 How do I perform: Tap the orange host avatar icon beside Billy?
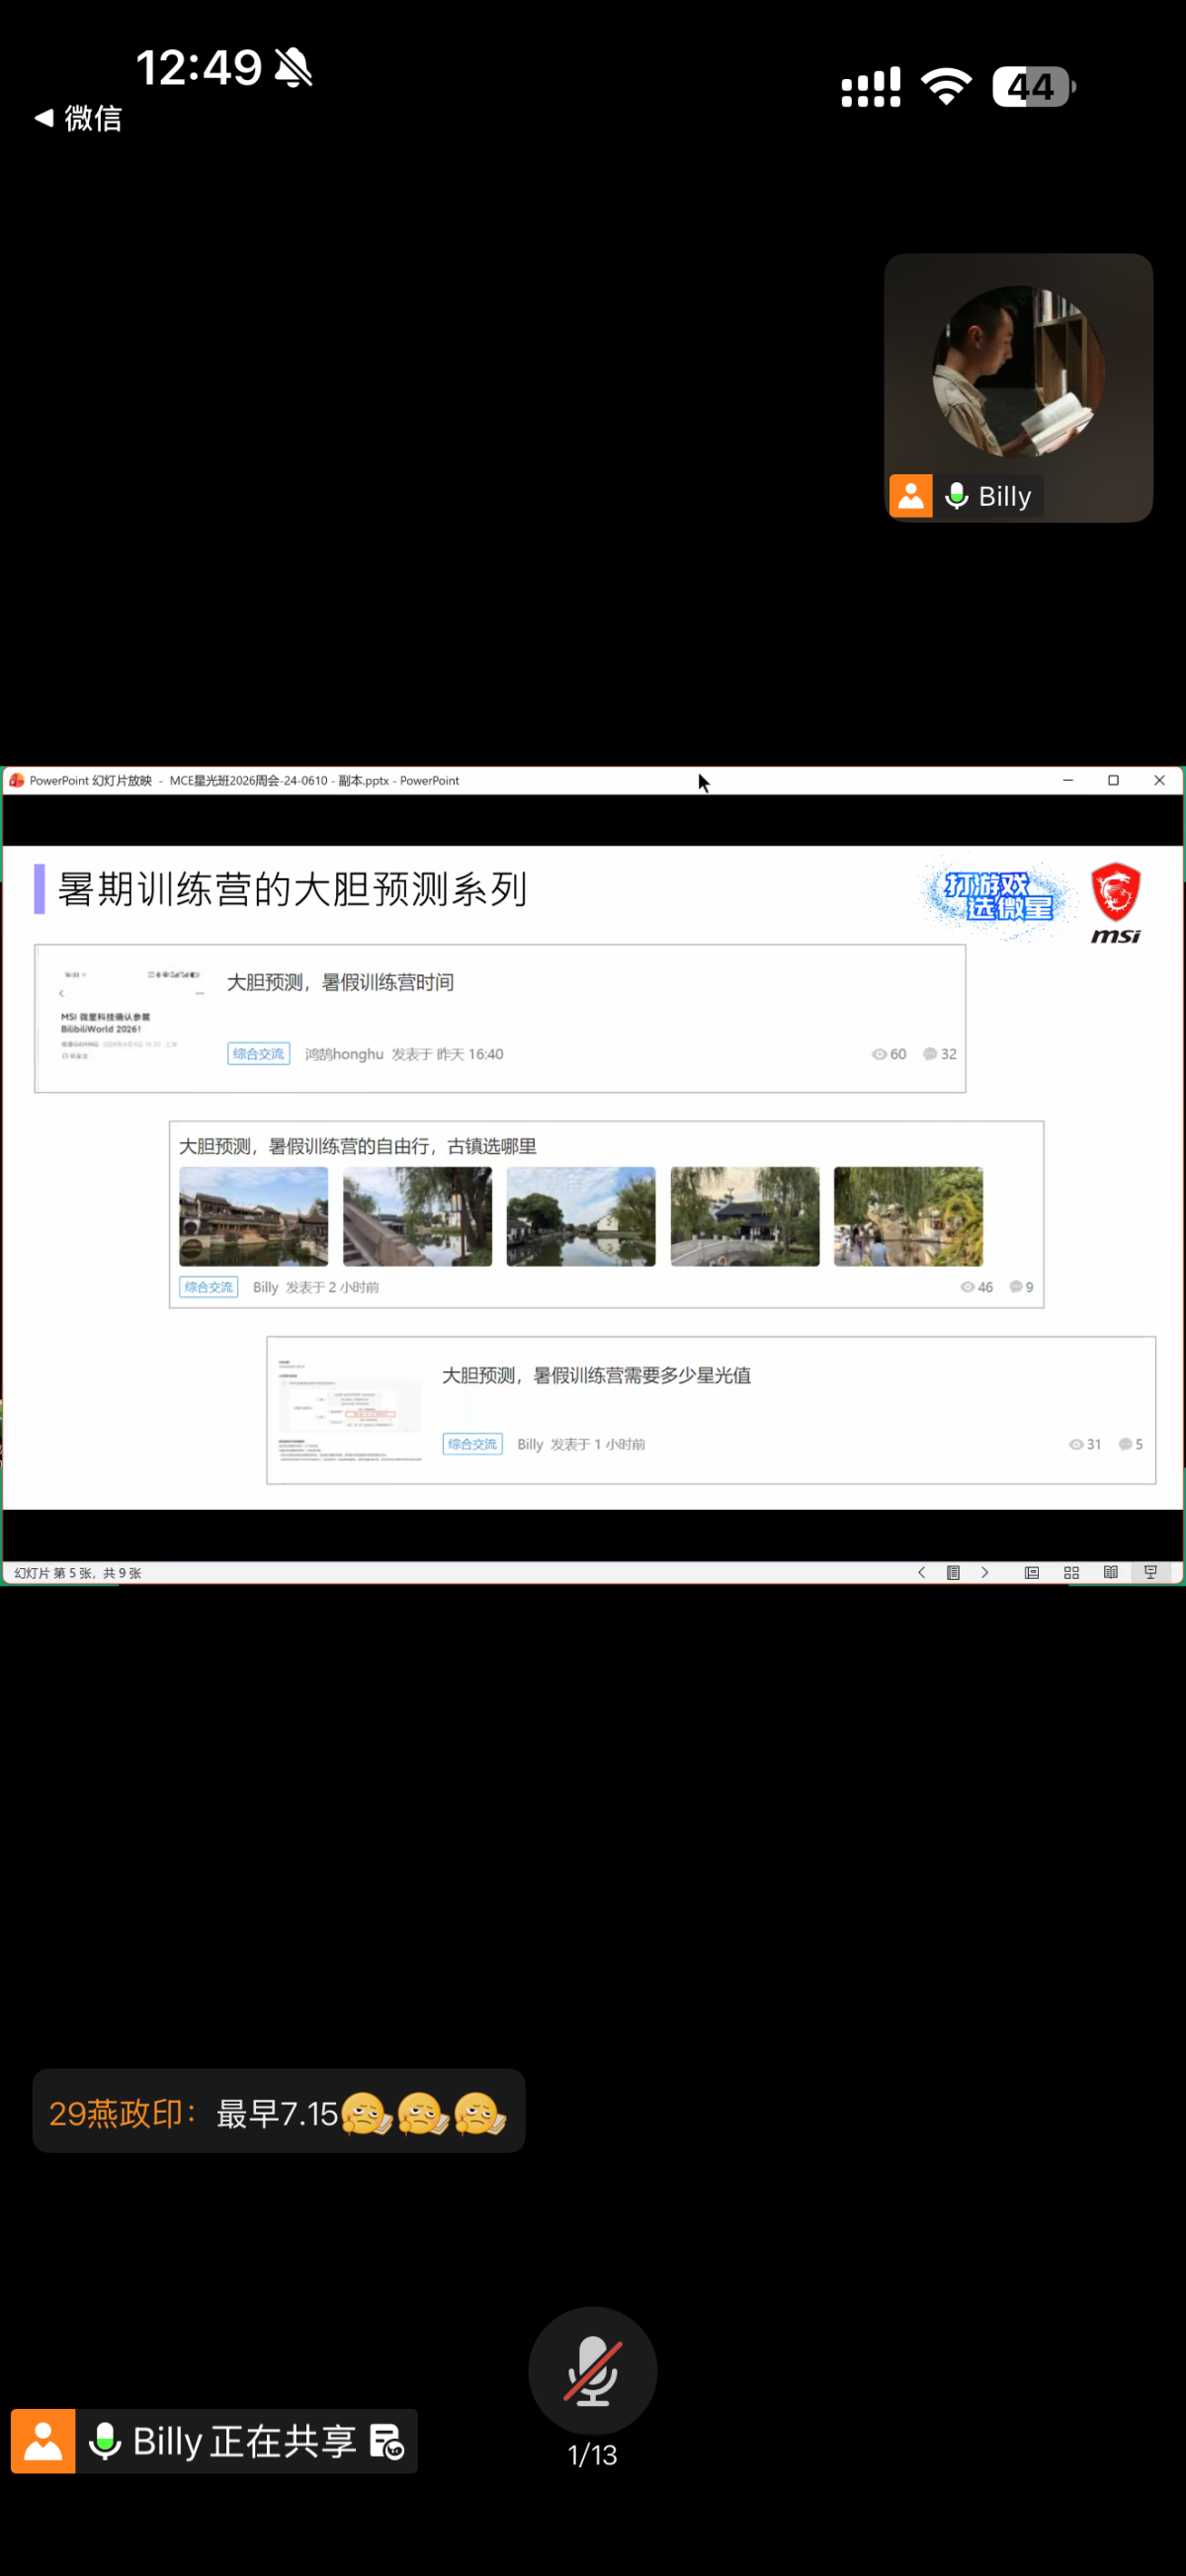(x=911, y=496)
